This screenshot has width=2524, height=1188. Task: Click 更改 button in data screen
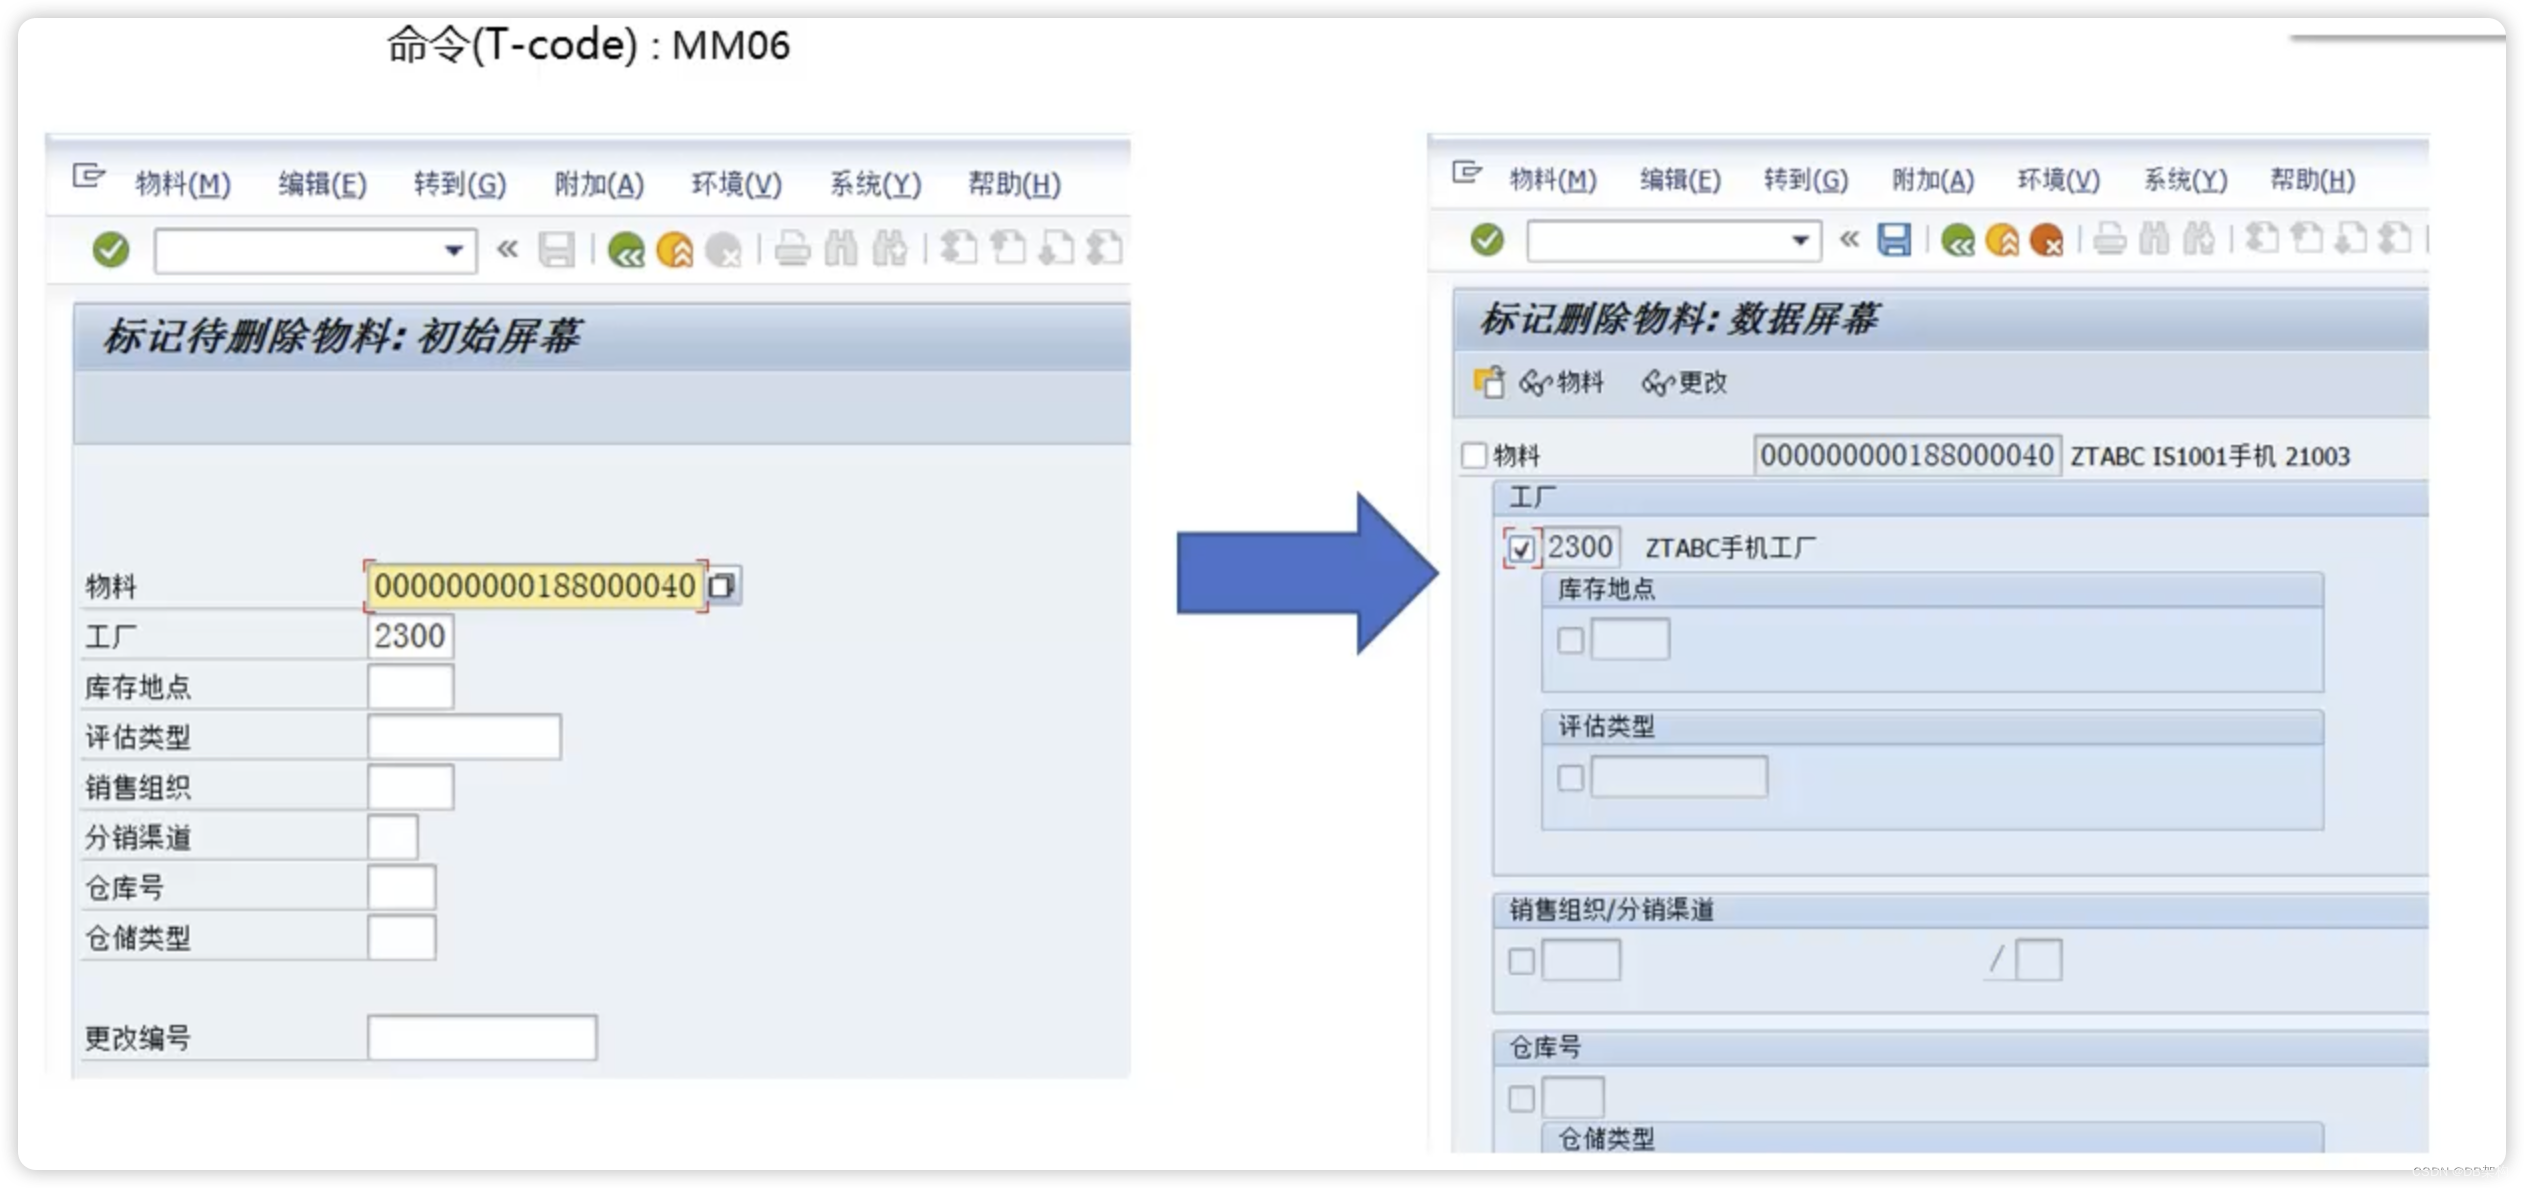point(1684,382)
